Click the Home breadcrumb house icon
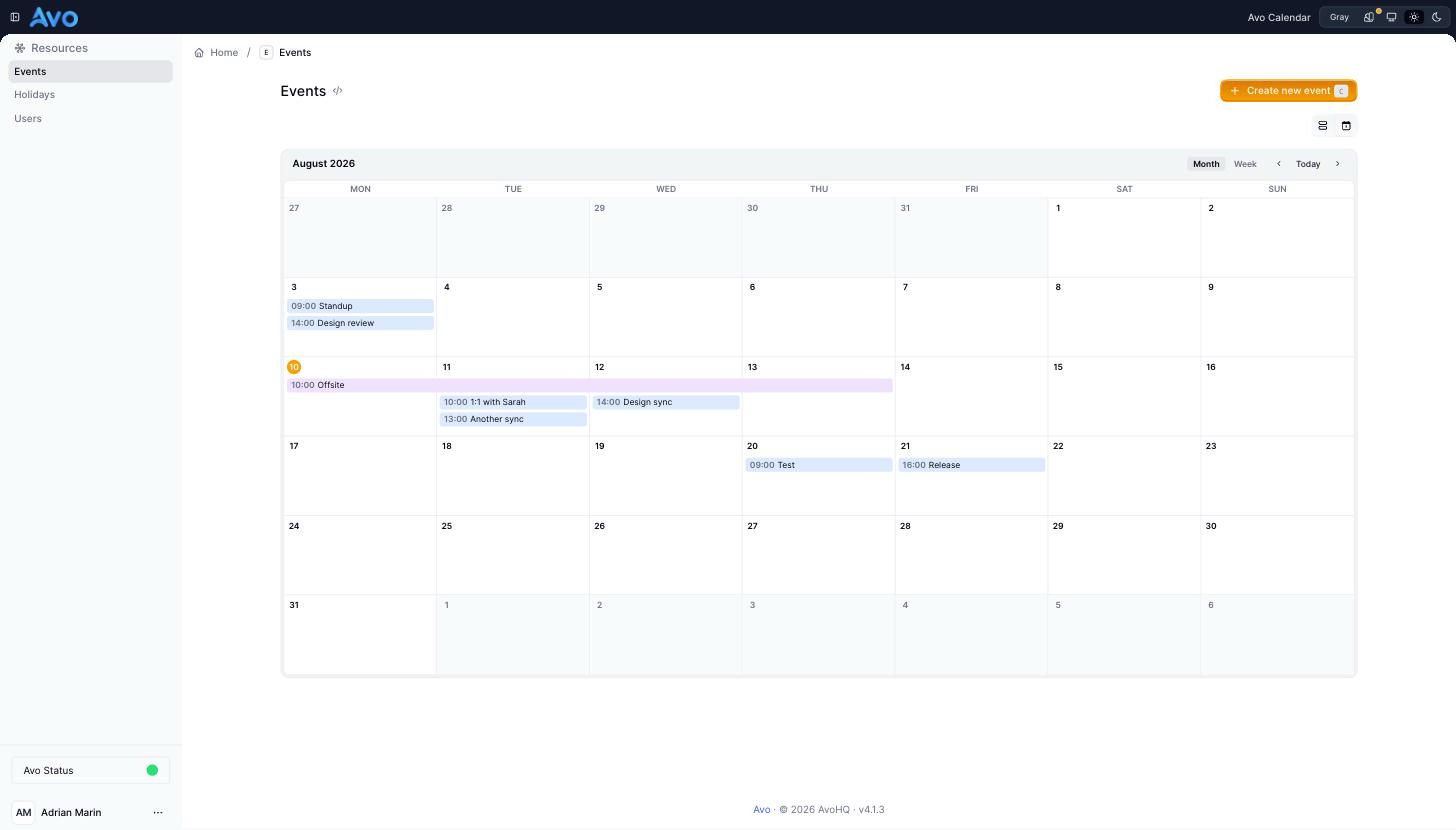Viewport: 1456px width, 830px height. (x=199, y=52)
